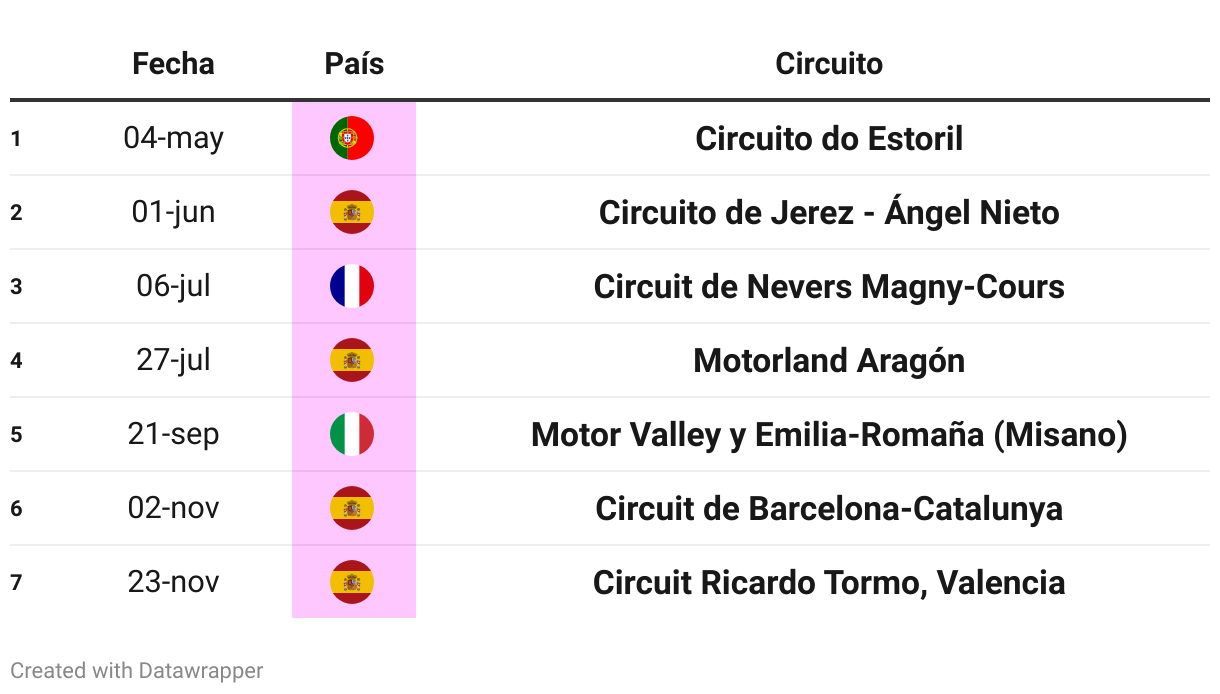
Task: Click the Spain flag for 02-nov
Action: (x=352, y=508)
